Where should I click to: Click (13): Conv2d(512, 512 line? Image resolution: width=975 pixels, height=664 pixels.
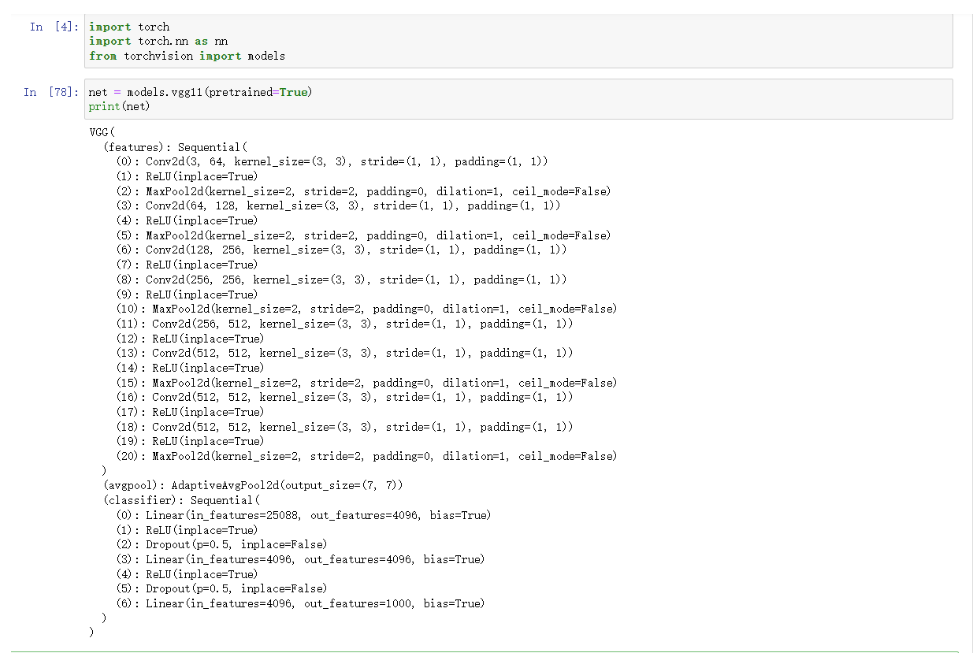[x=344, y=353]
